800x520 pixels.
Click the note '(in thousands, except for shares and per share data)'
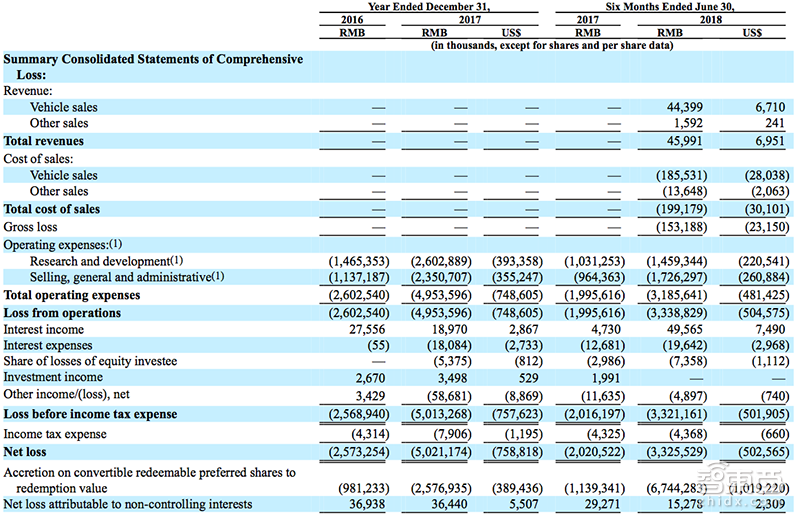click(552, 45)
